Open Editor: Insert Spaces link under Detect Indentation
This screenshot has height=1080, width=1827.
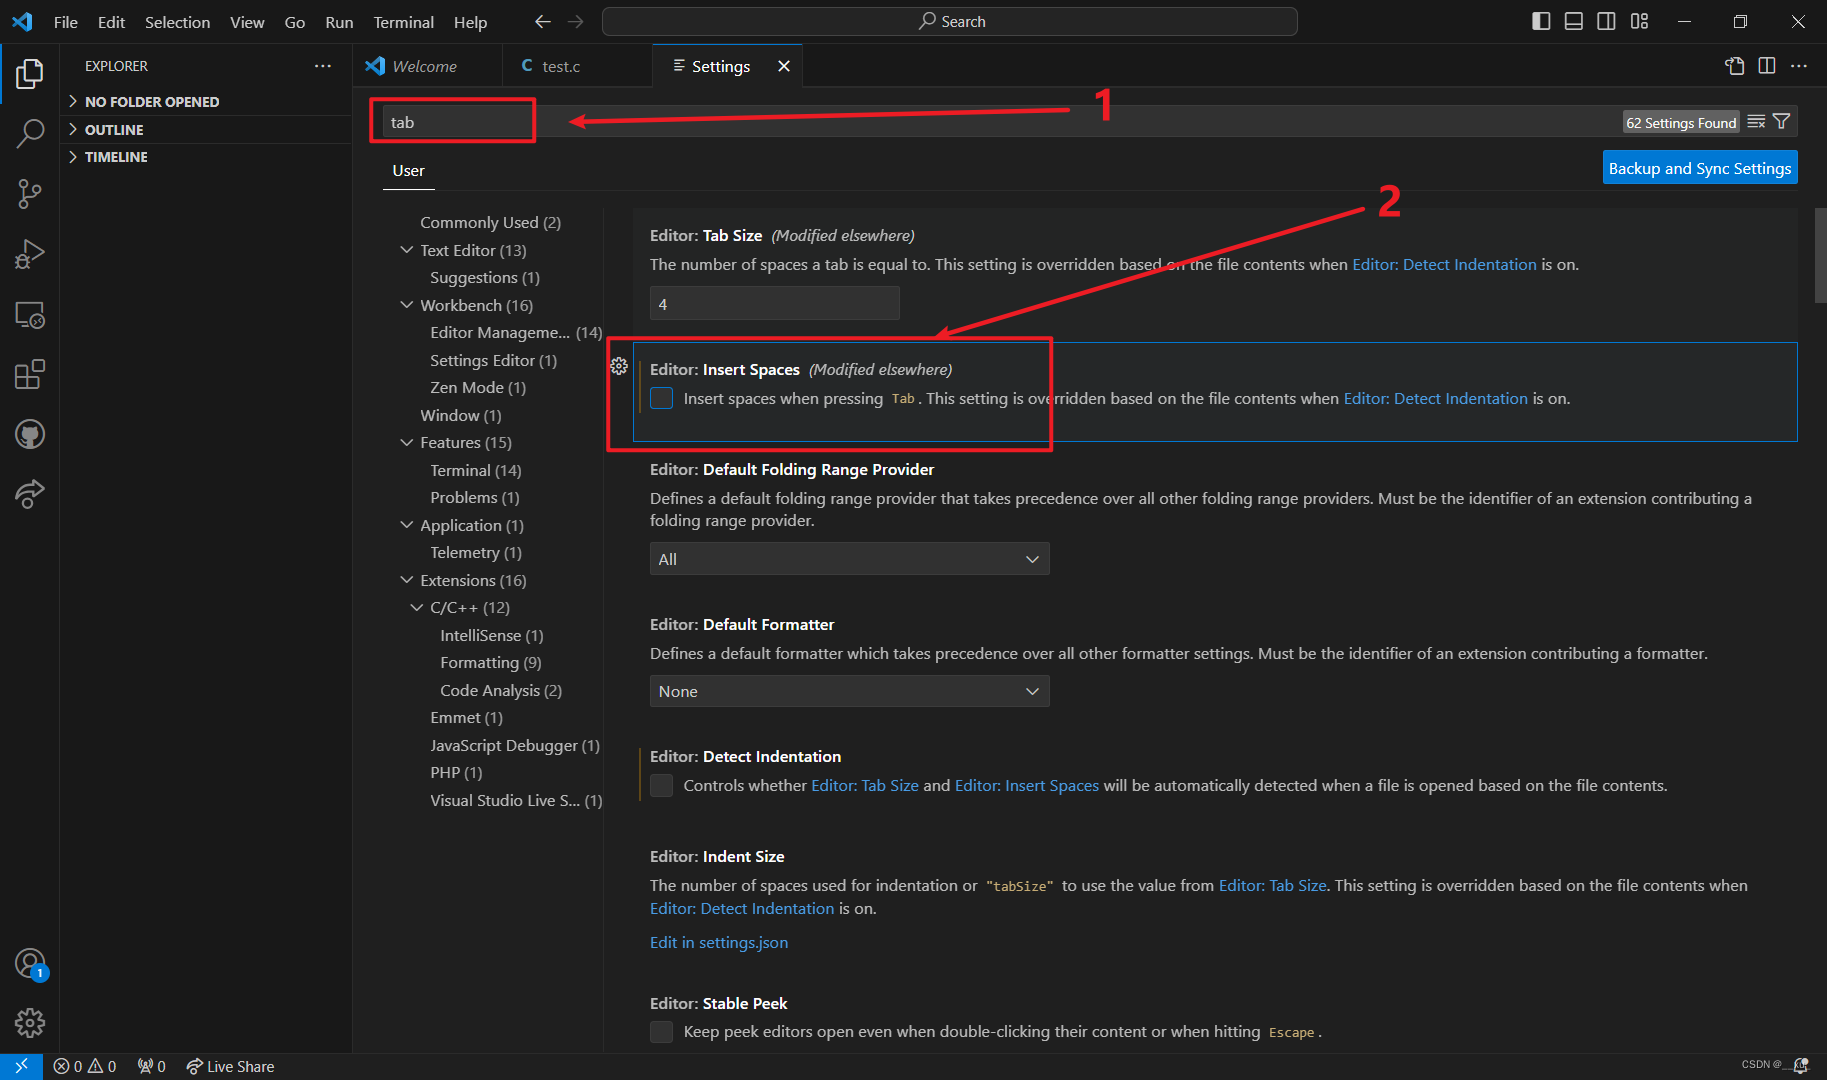1026,785
